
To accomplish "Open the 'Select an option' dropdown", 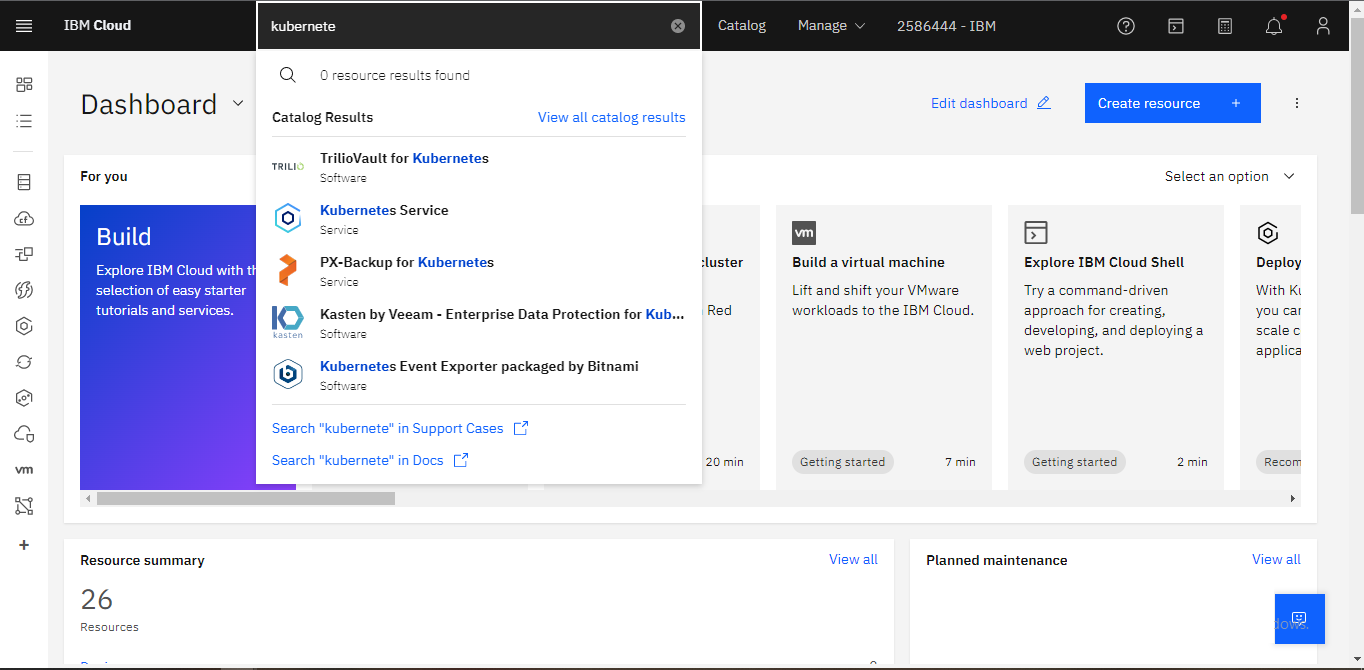I will coord(1229,176).
